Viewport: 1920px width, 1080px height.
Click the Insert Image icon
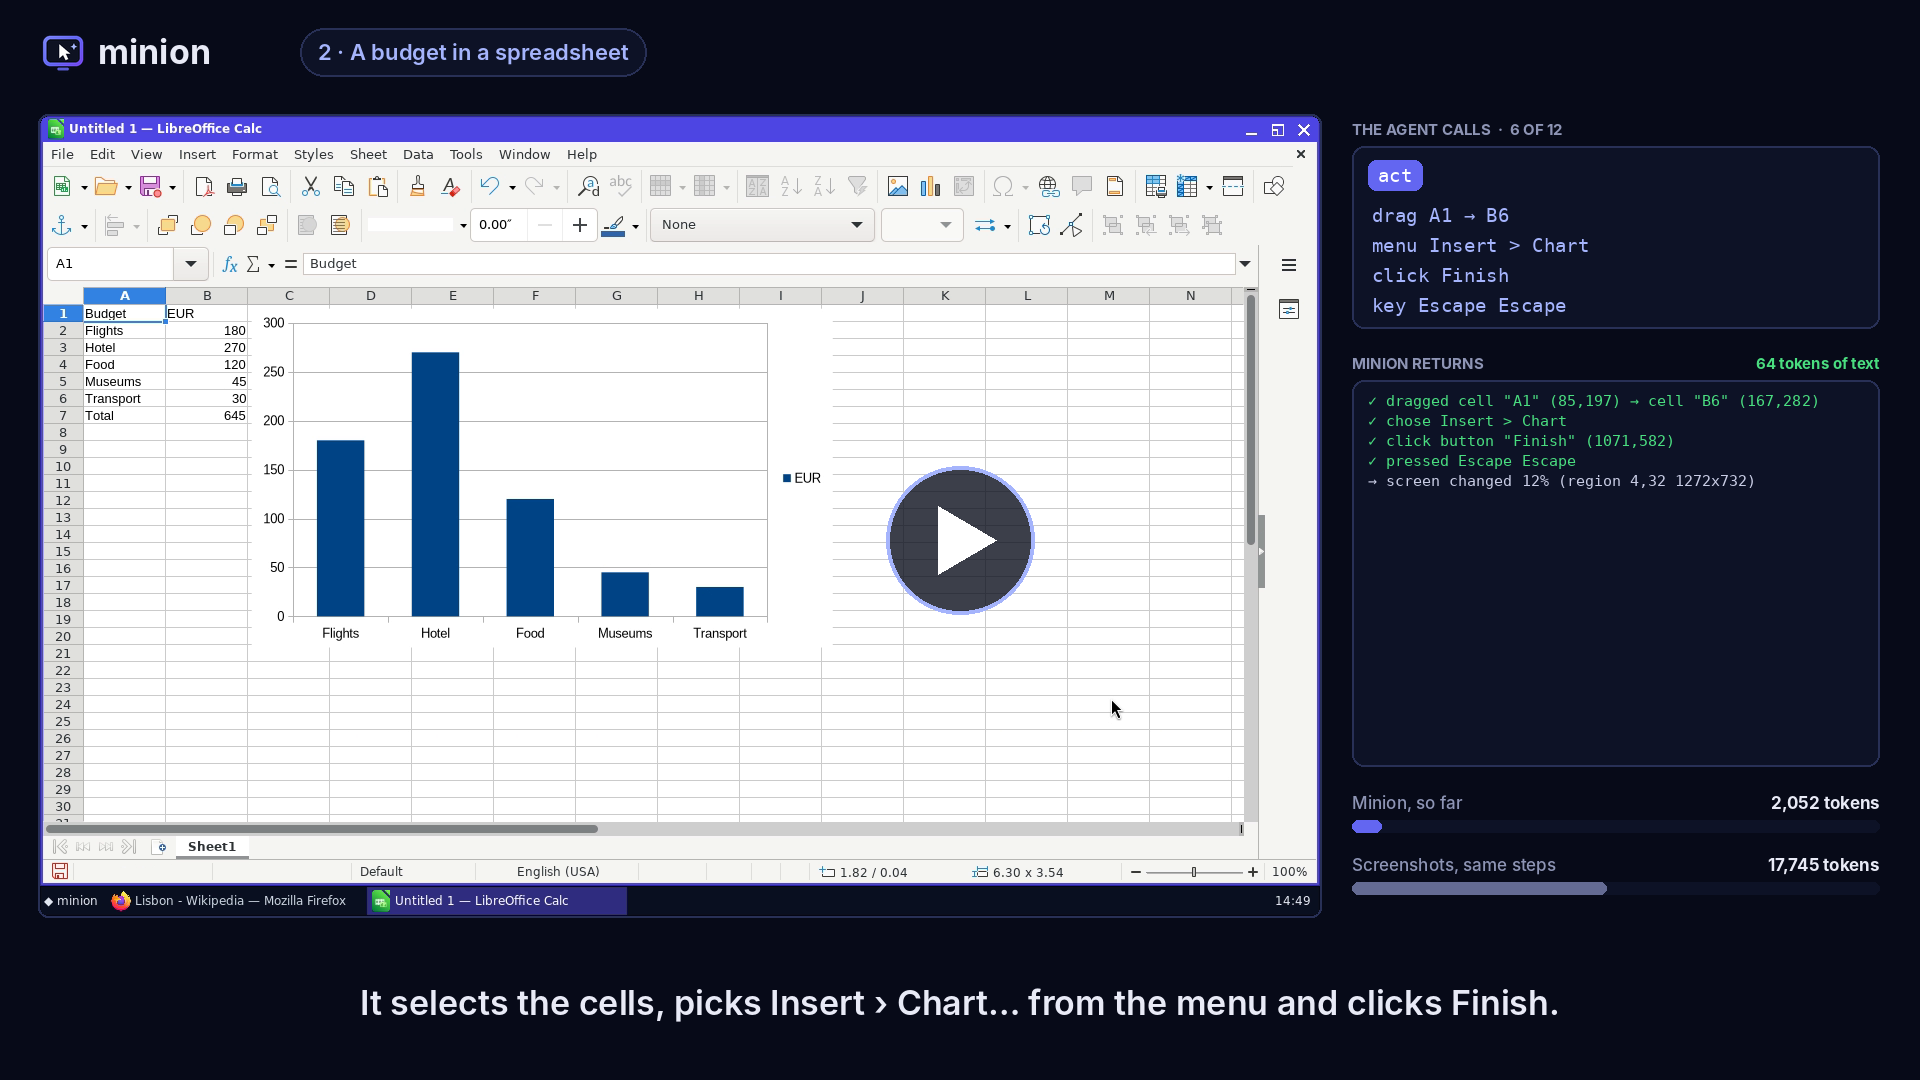(x=898, y=187)
